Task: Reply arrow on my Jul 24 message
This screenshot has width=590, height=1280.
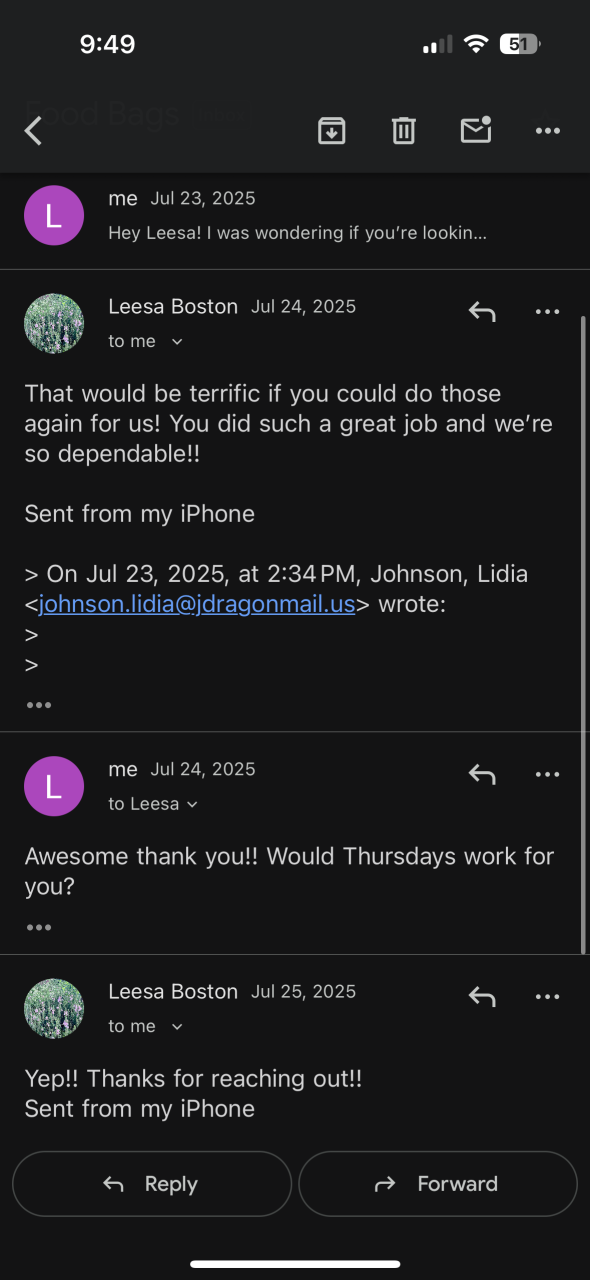Action: tap(482, 774)
